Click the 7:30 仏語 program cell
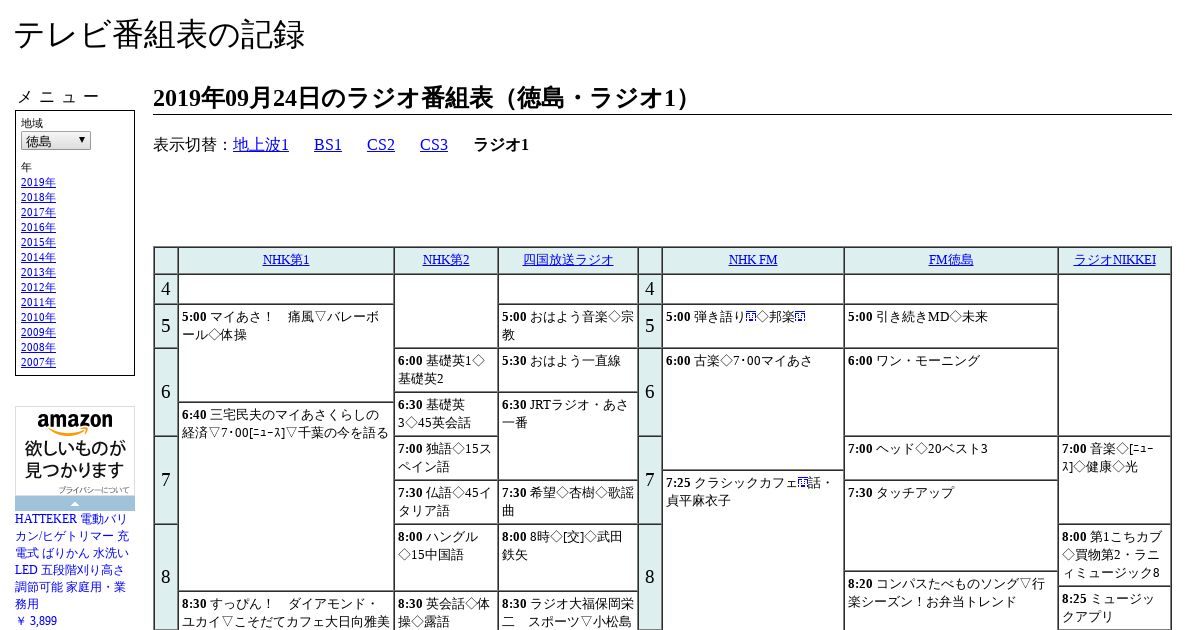Viewport: 1200px width, 630px height. (x=446, y=502)
